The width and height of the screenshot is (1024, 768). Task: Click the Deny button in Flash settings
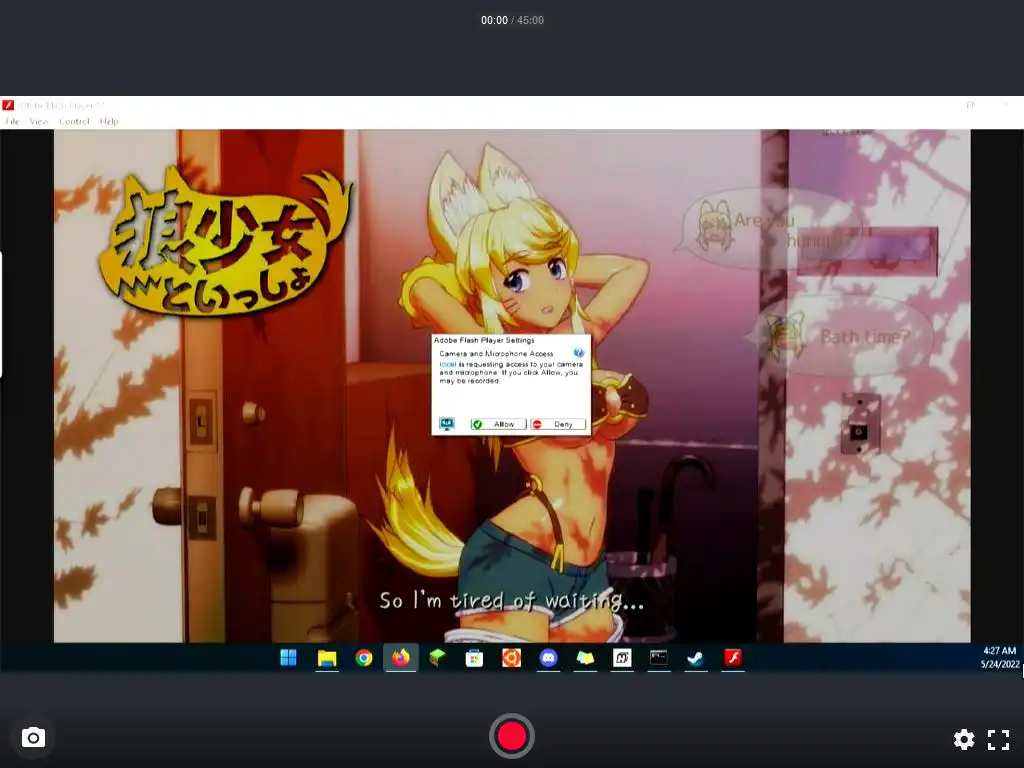tap(558, 424)
